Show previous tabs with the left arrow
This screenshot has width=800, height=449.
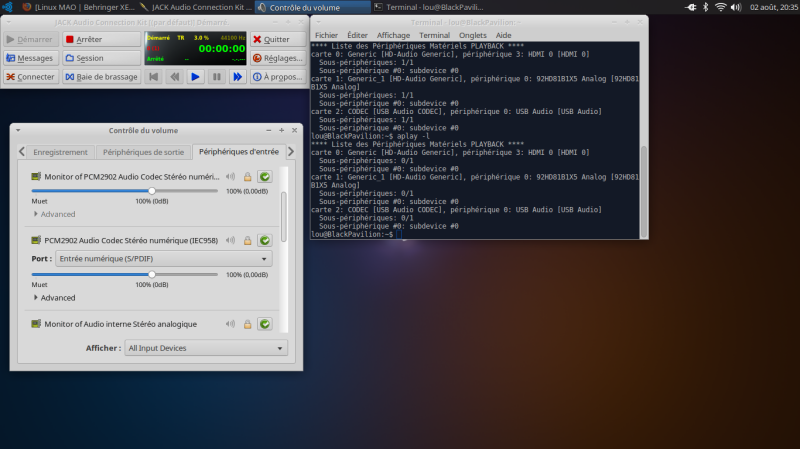(x=21, y=152)
